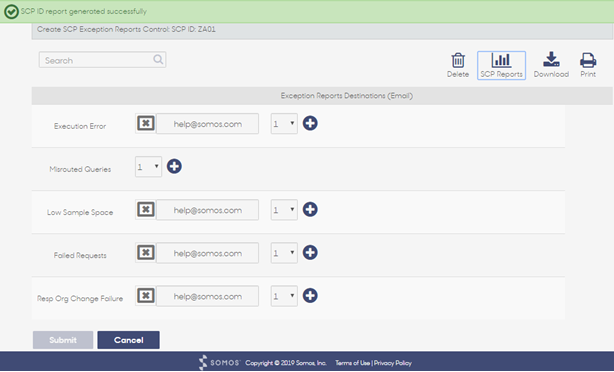This screenshot has width=614, height=372.
Task: Click in the Search input field
Action: [96, 60]
